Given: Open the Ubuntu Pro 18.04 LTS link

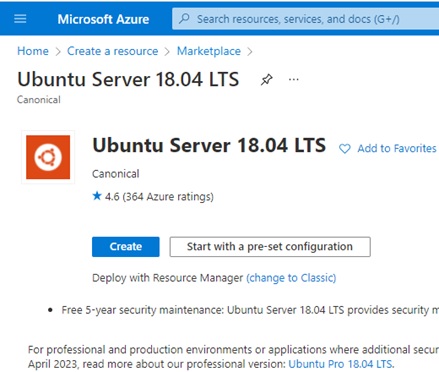Looking at the screenshot, I should tap(340, 364).
